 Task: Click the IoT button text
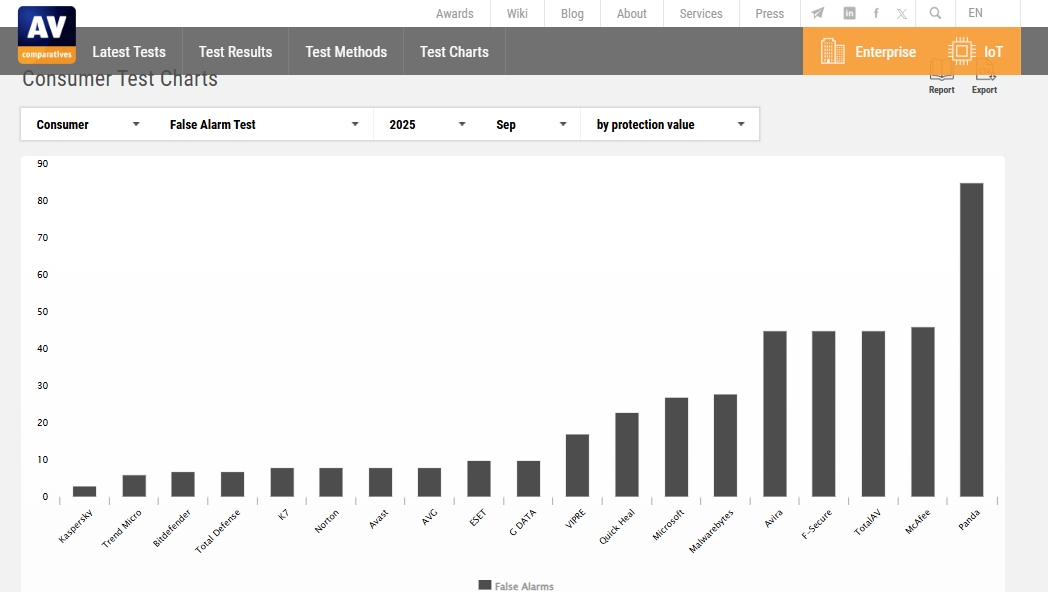(x=993, y=51)
